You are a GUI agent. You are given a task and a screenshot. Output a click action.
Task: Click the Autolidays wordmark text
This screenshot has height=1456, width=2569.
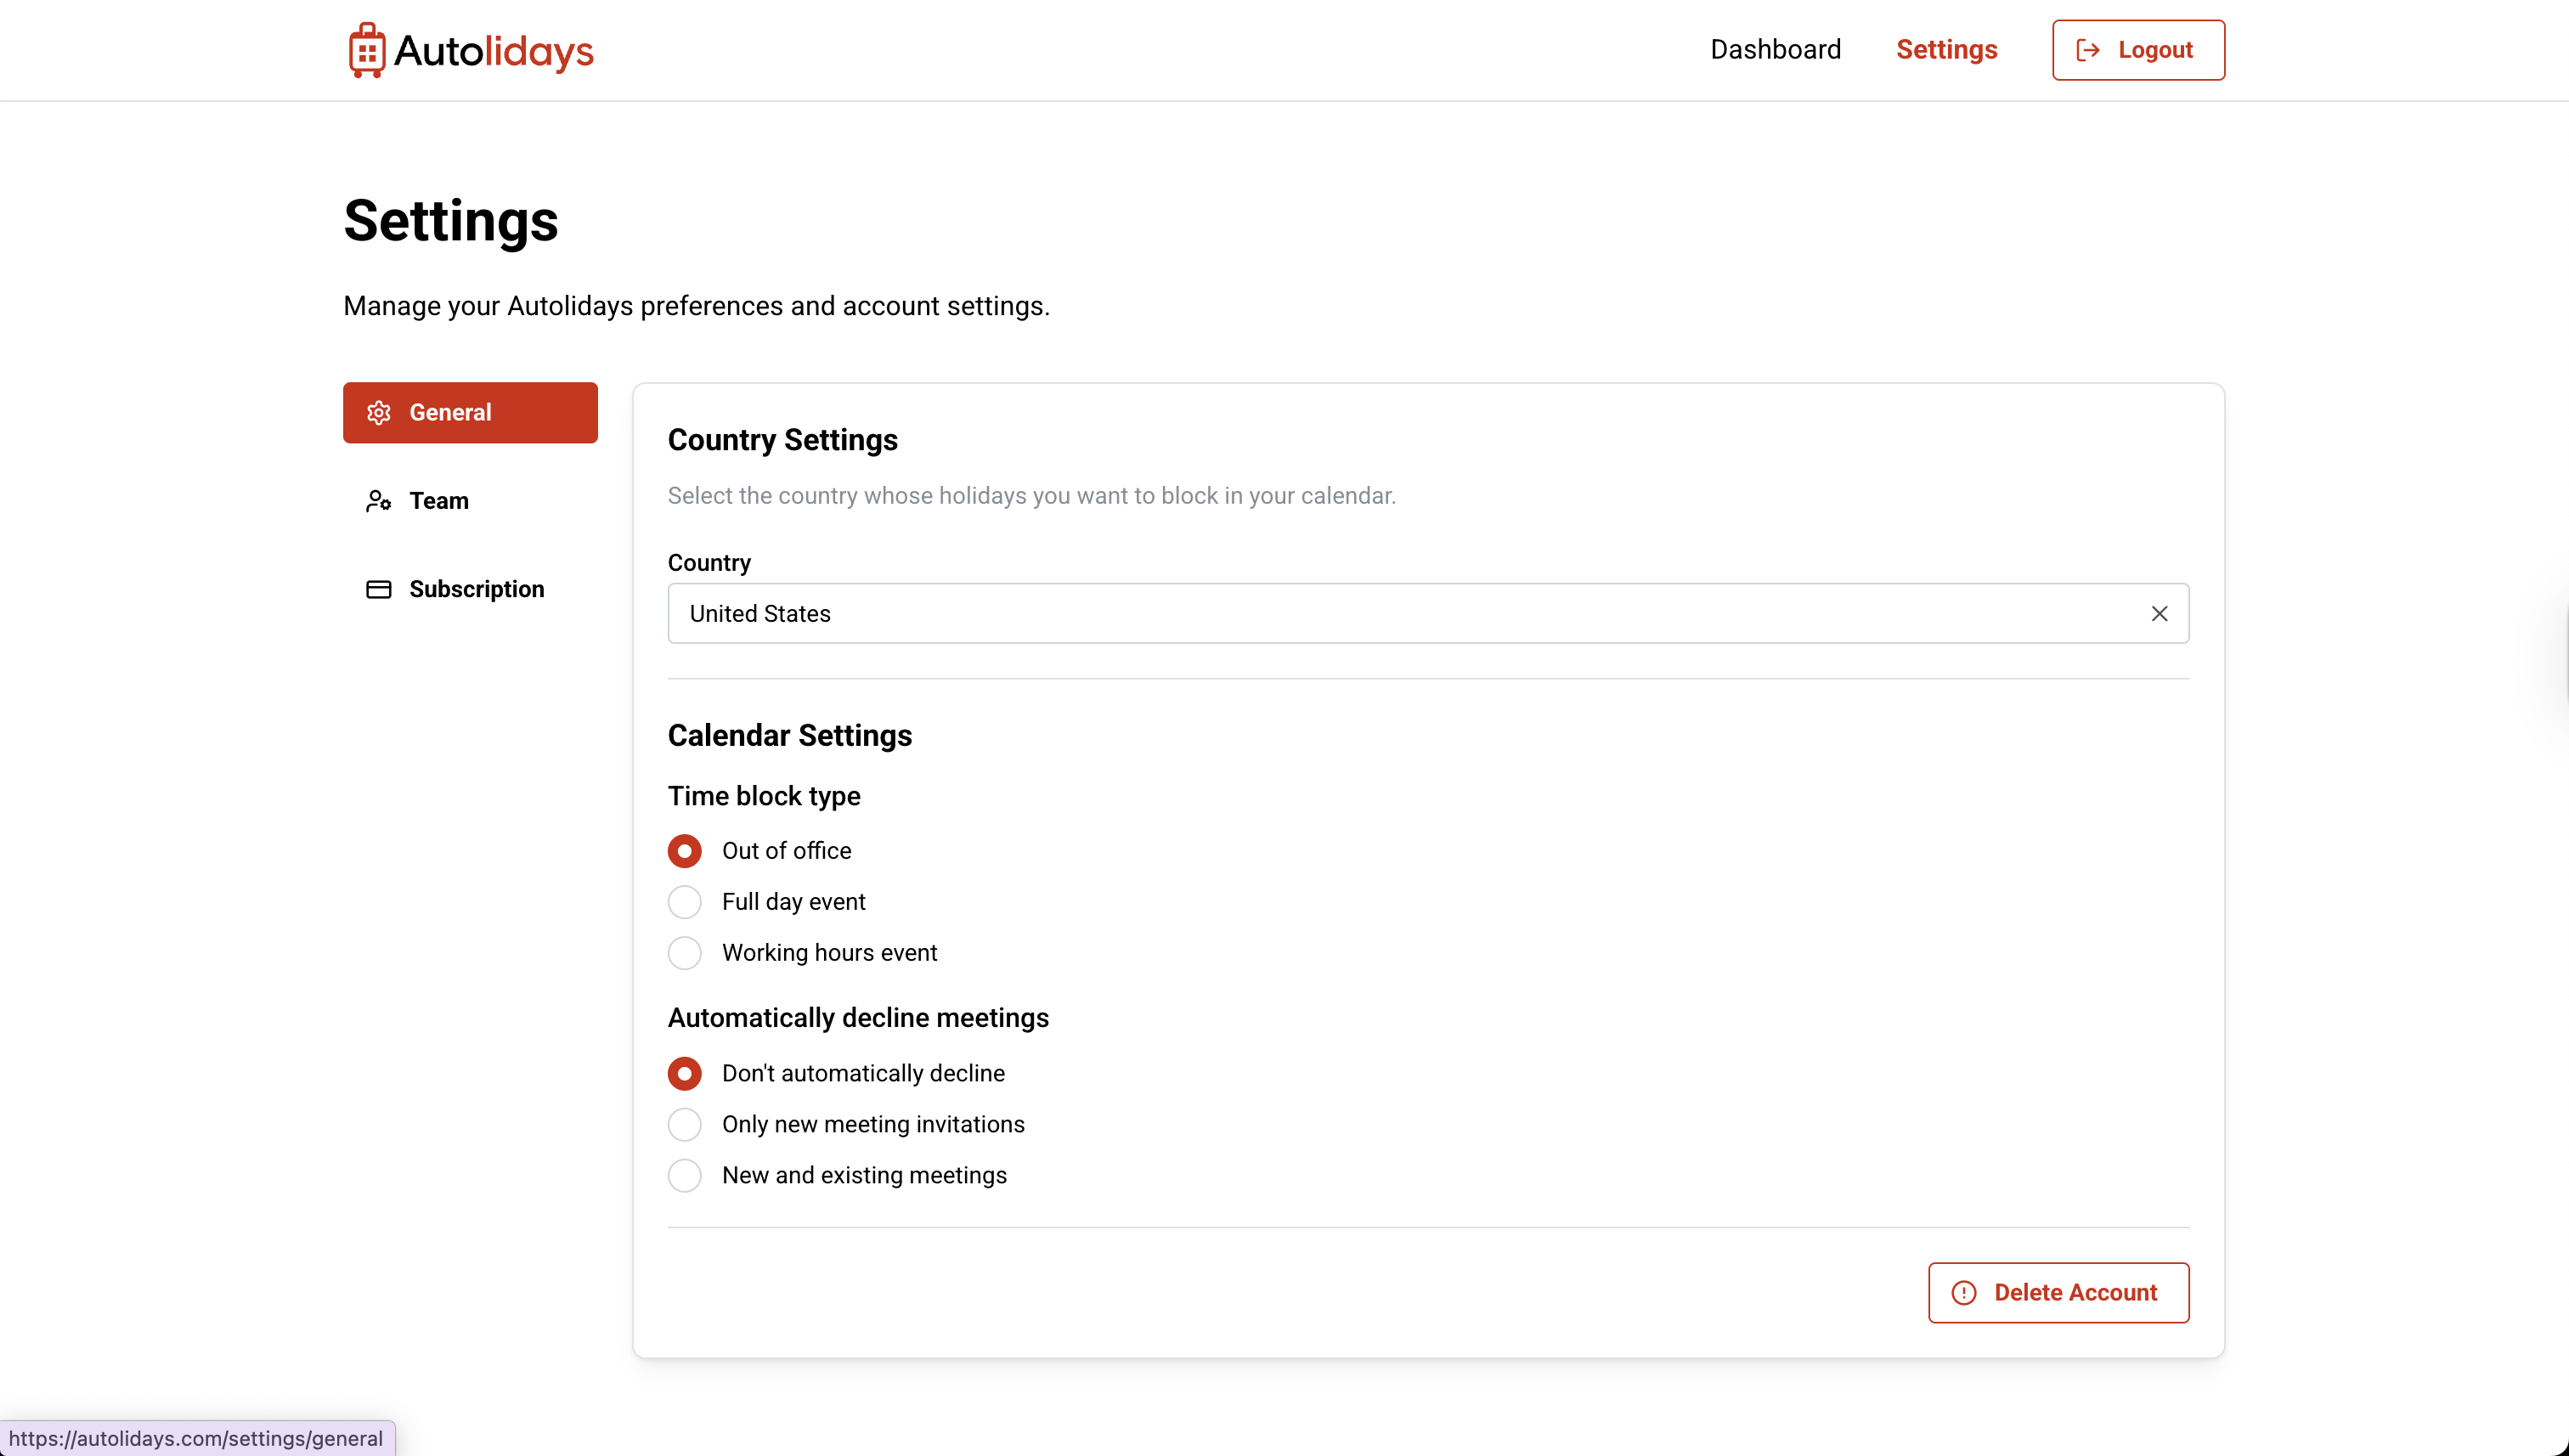click(493, 51)
